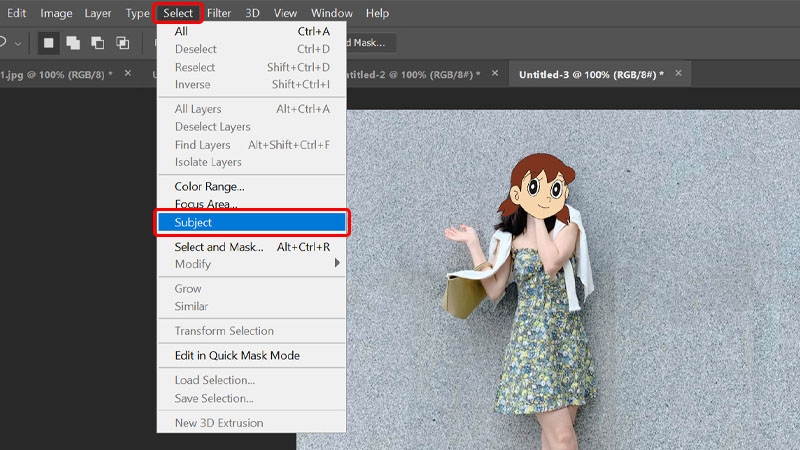Close the 1.jpg document tab

[x=128, y=73]
